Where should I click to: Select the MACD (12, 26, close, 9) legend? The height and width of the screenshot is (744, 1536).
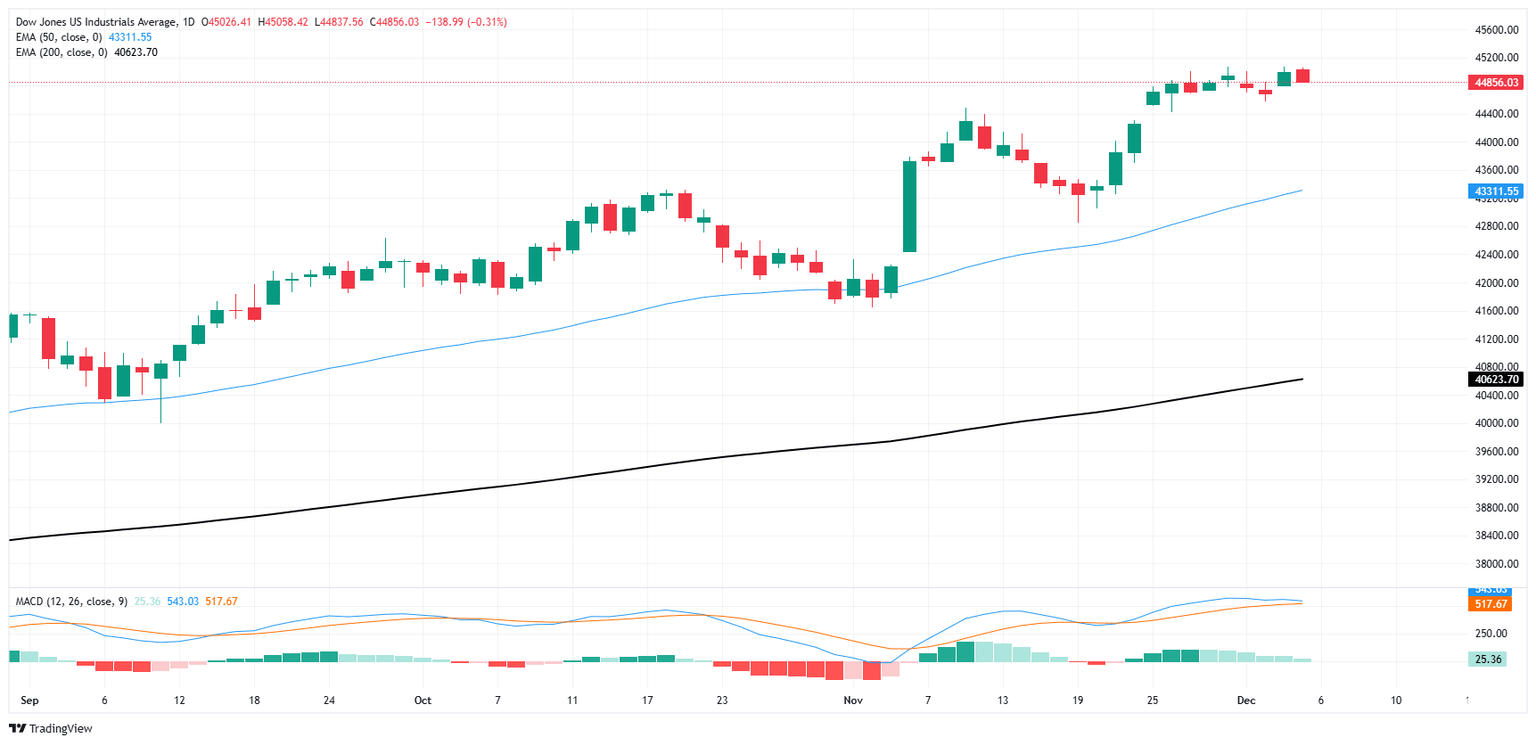pos(70,601)
